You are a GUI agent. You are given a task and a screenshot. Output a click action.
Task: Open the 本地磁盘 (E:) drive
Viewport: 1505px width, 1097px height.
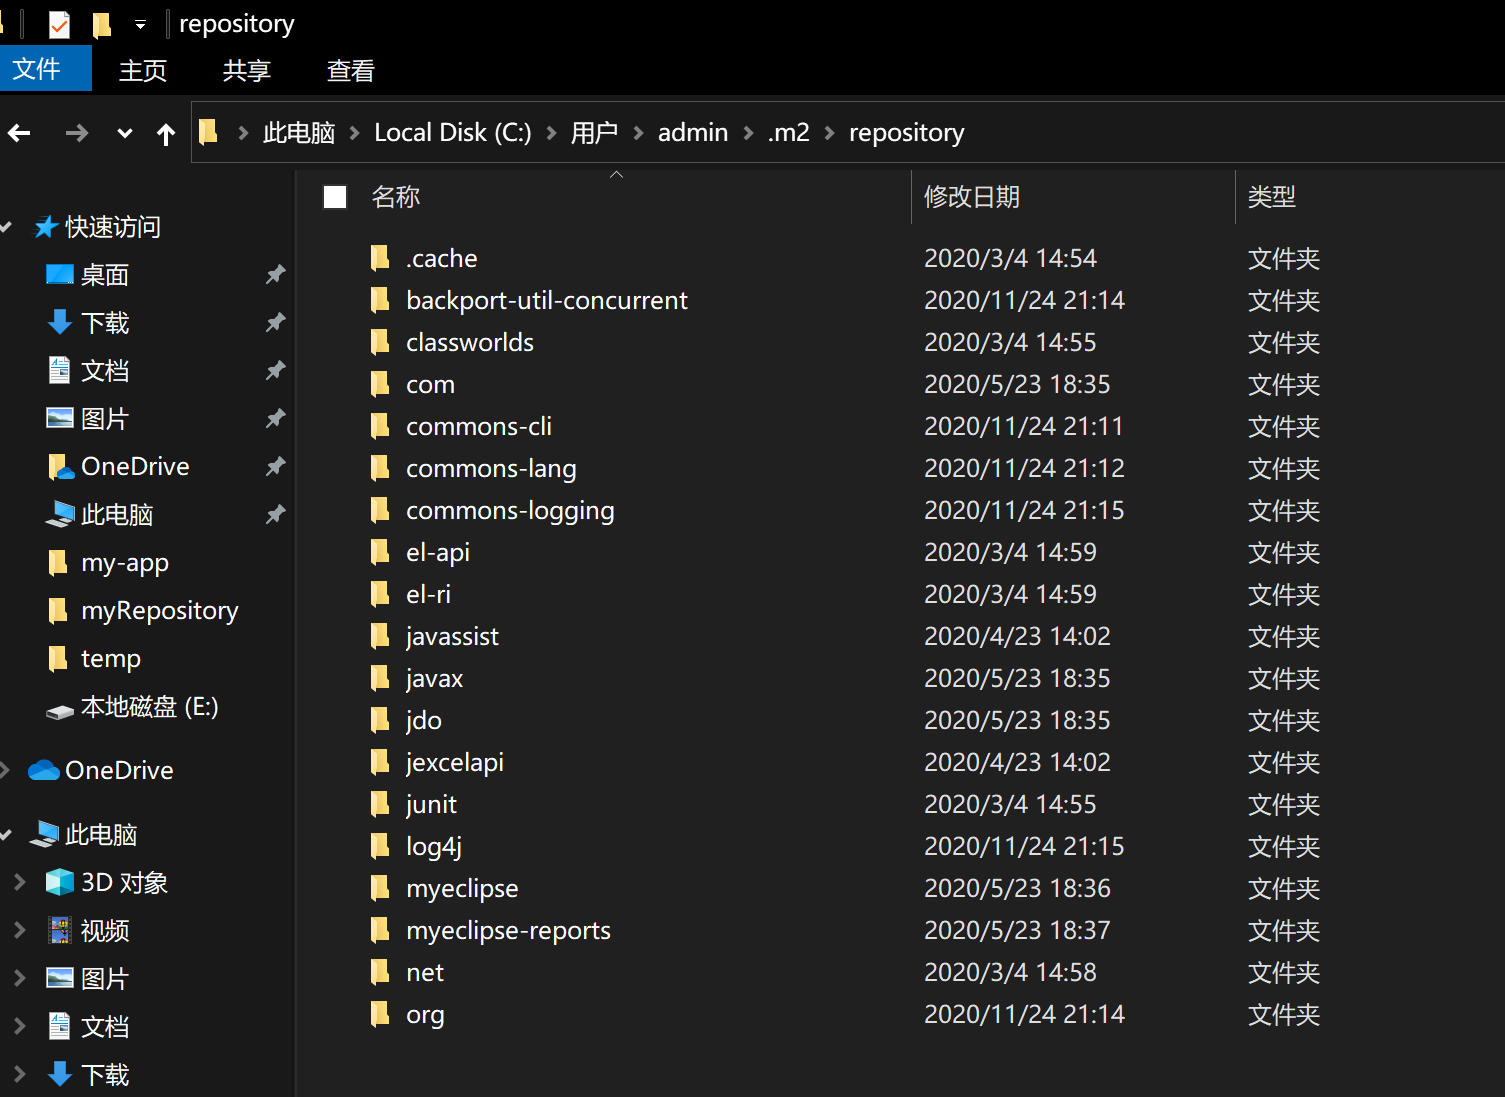point(149,707)
